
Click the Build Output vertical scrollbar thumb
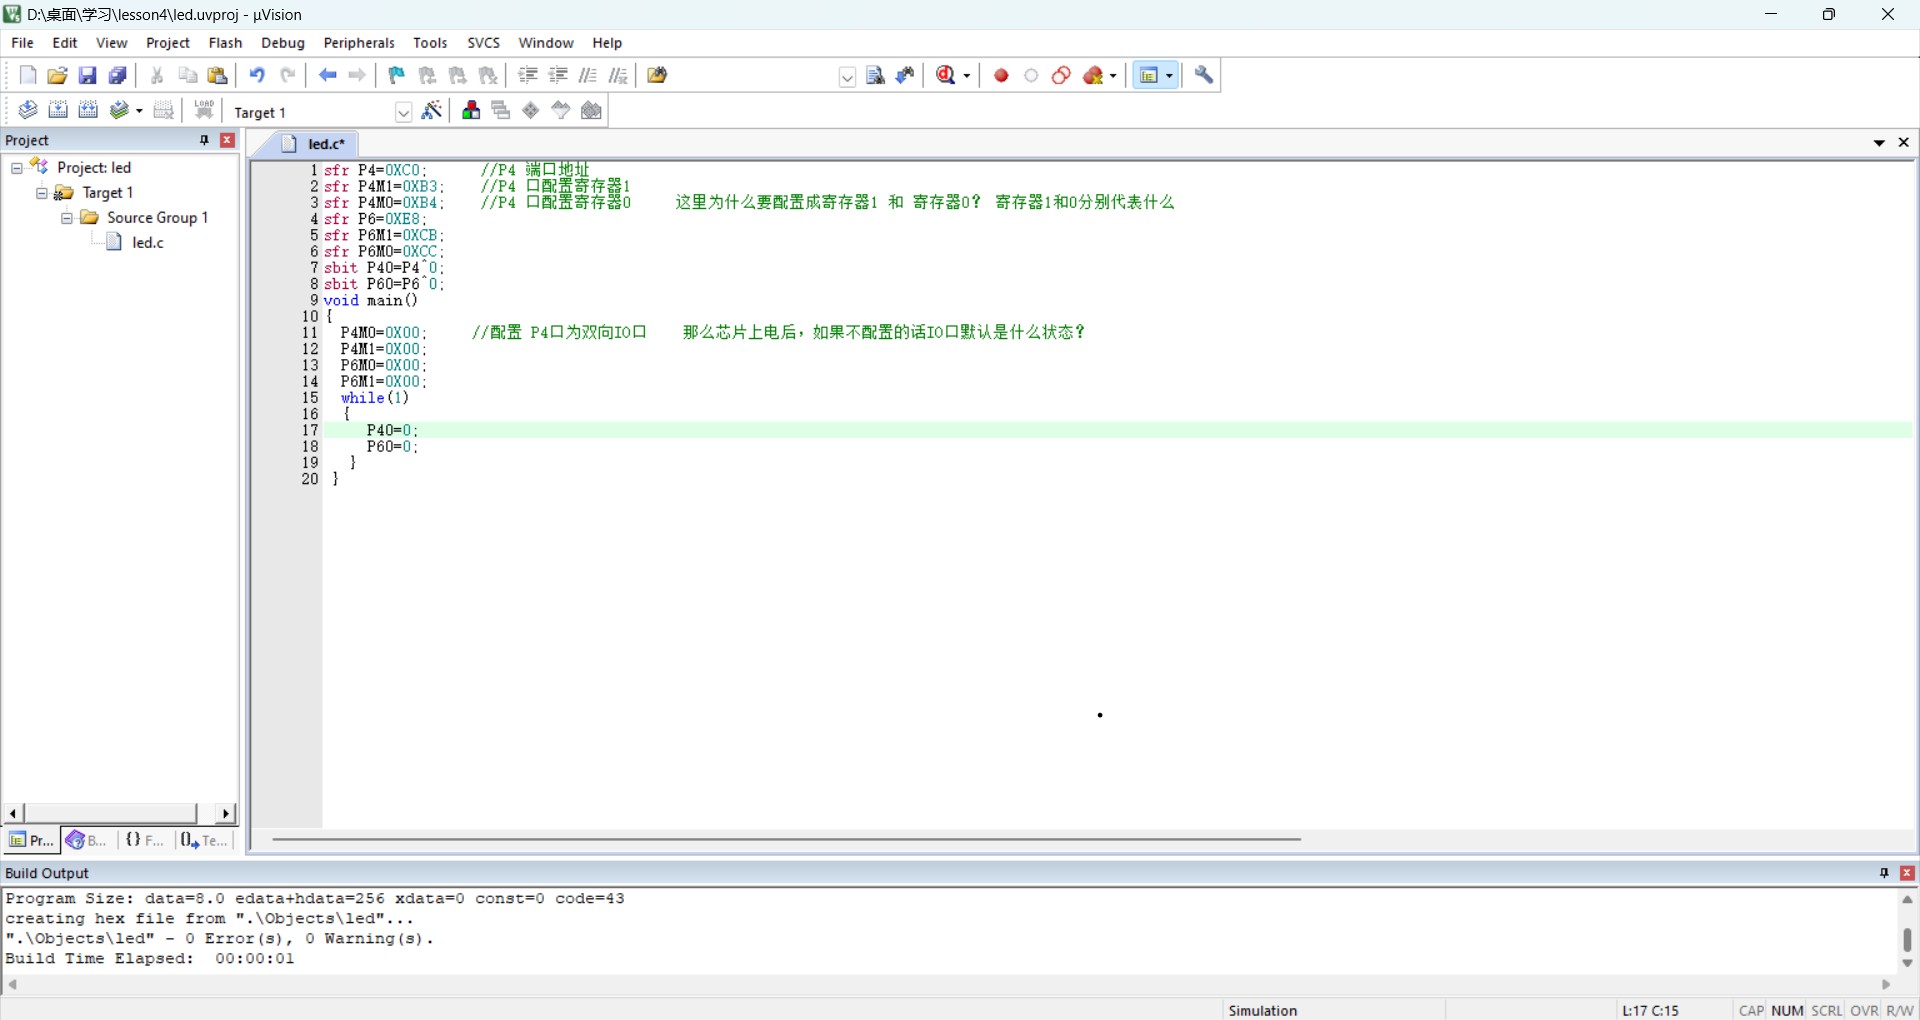[1907, 940]
